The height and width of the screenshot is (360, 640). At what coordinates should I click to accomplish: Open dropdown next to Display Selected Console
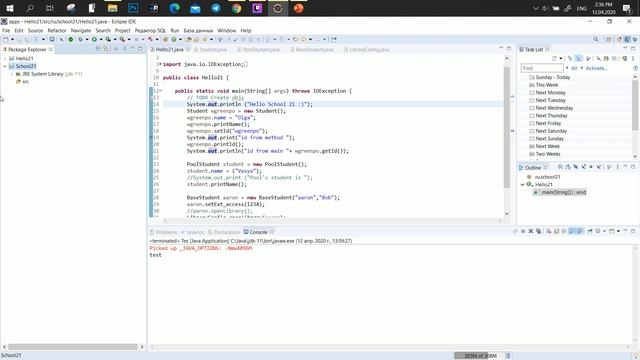[604, 231]
